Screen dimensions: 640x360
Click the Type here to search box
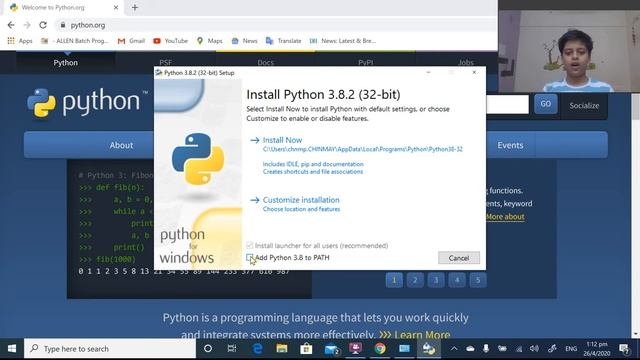point(110,349)
